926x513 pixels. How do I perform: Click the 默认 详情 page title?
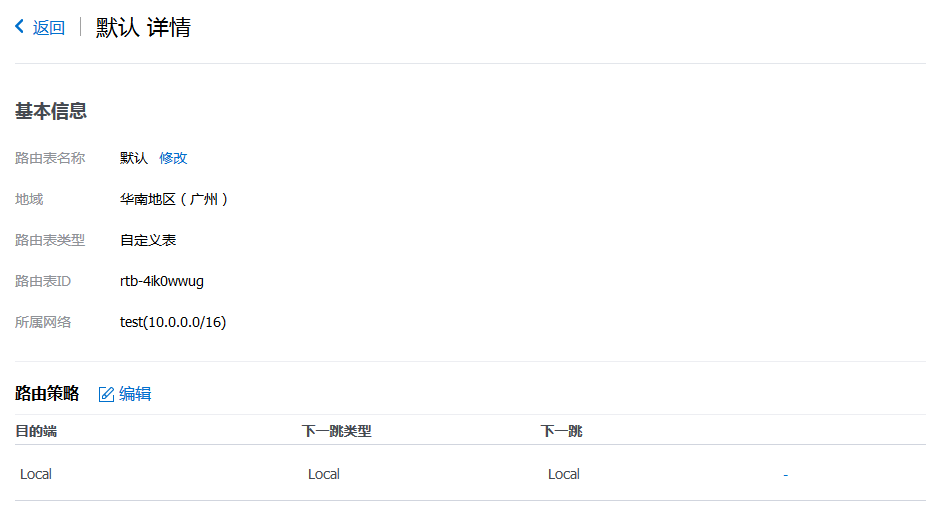(143, 27)
